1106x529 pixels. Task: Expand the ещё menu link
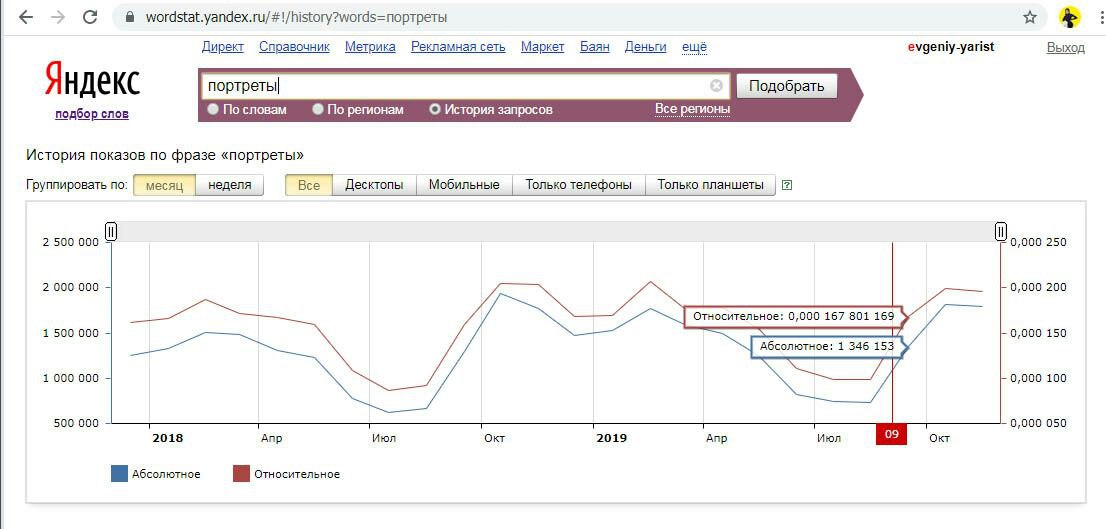pos(695,47)
